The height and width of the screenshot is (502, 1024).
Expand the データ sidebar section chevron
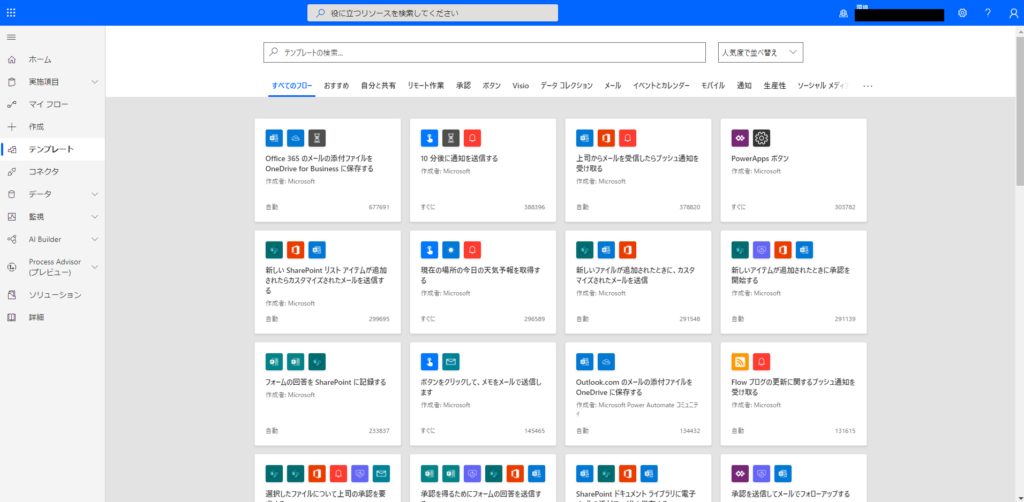[95, 194]
